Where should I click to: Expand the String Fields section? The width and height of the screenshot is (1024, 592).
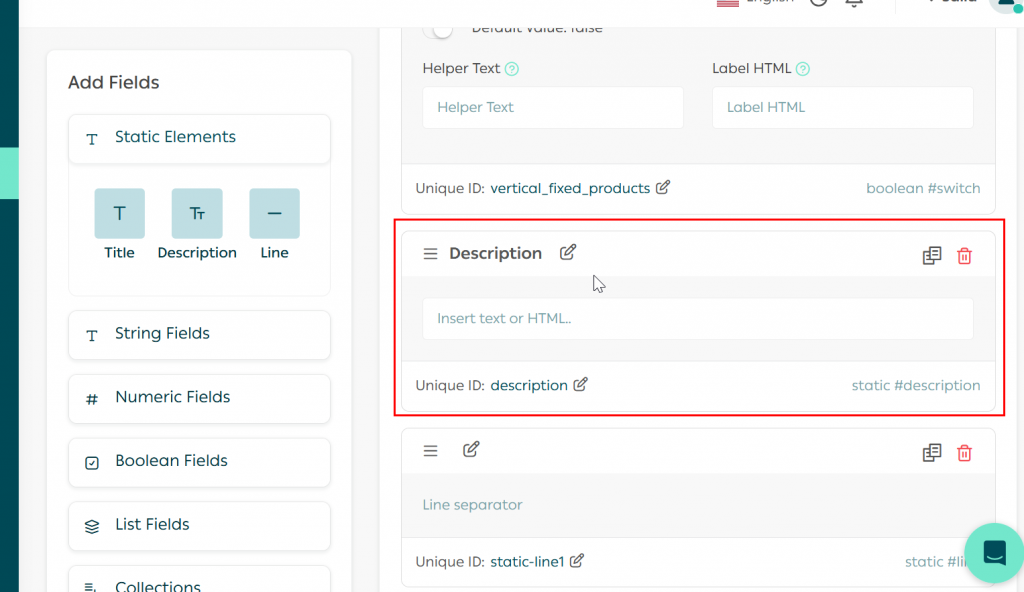[199, 334]
